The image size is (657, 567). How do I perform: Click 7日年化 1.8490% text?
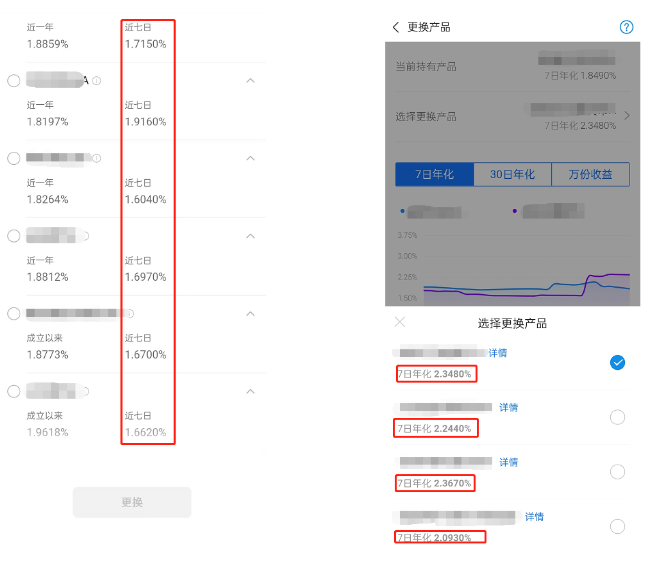[580, 76]
